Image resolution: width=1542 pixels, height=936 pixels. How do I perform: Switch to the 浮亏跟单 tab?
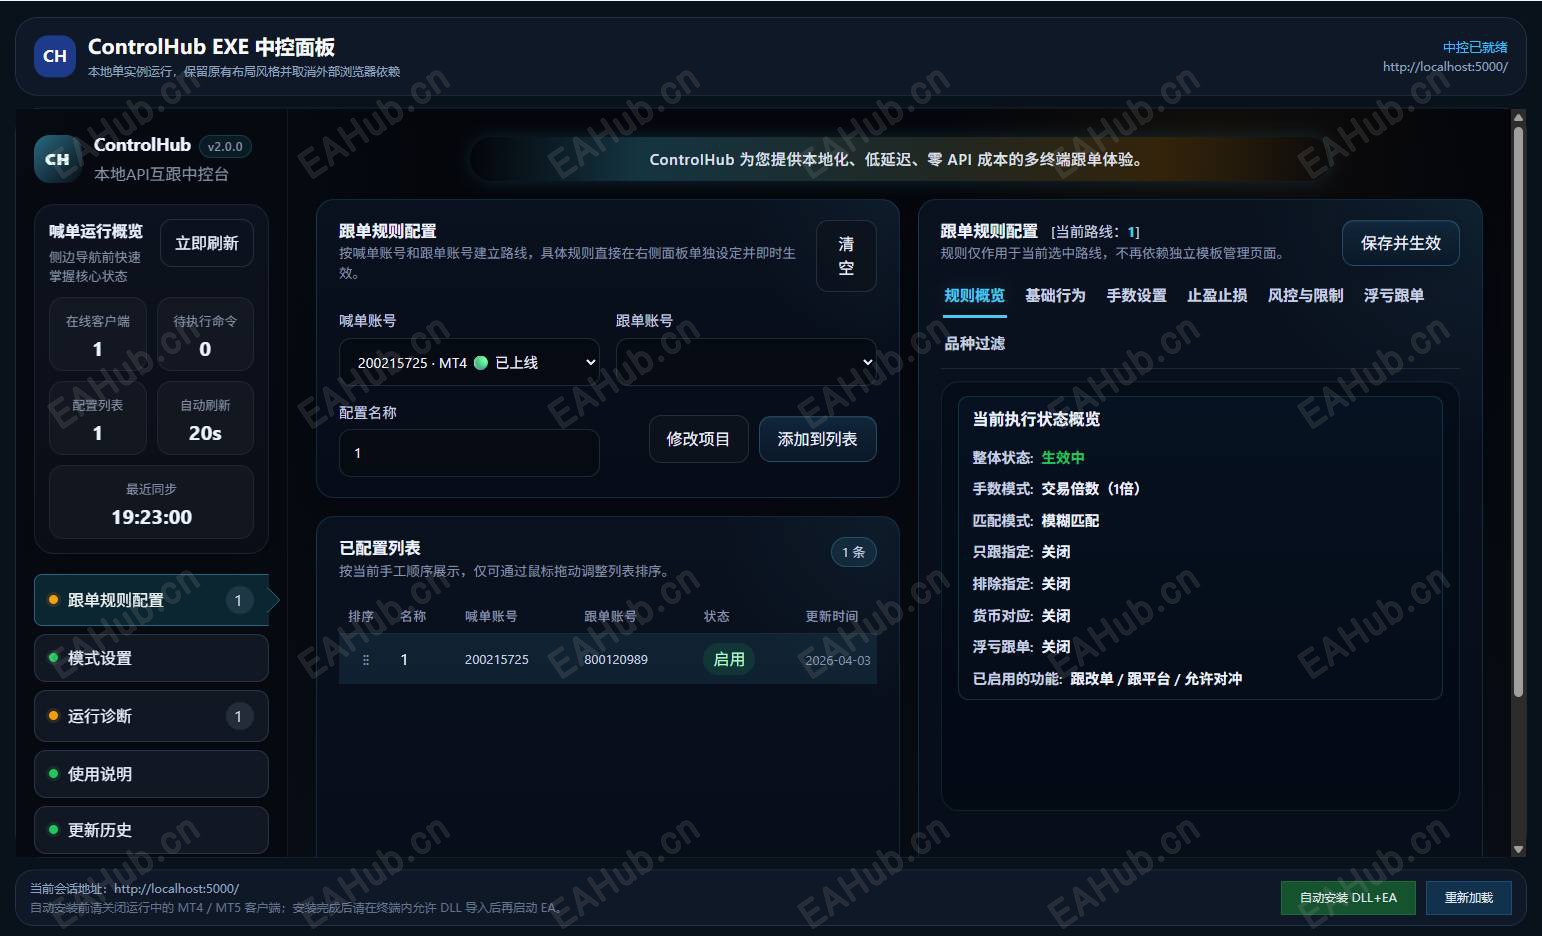pos(1394,295)
